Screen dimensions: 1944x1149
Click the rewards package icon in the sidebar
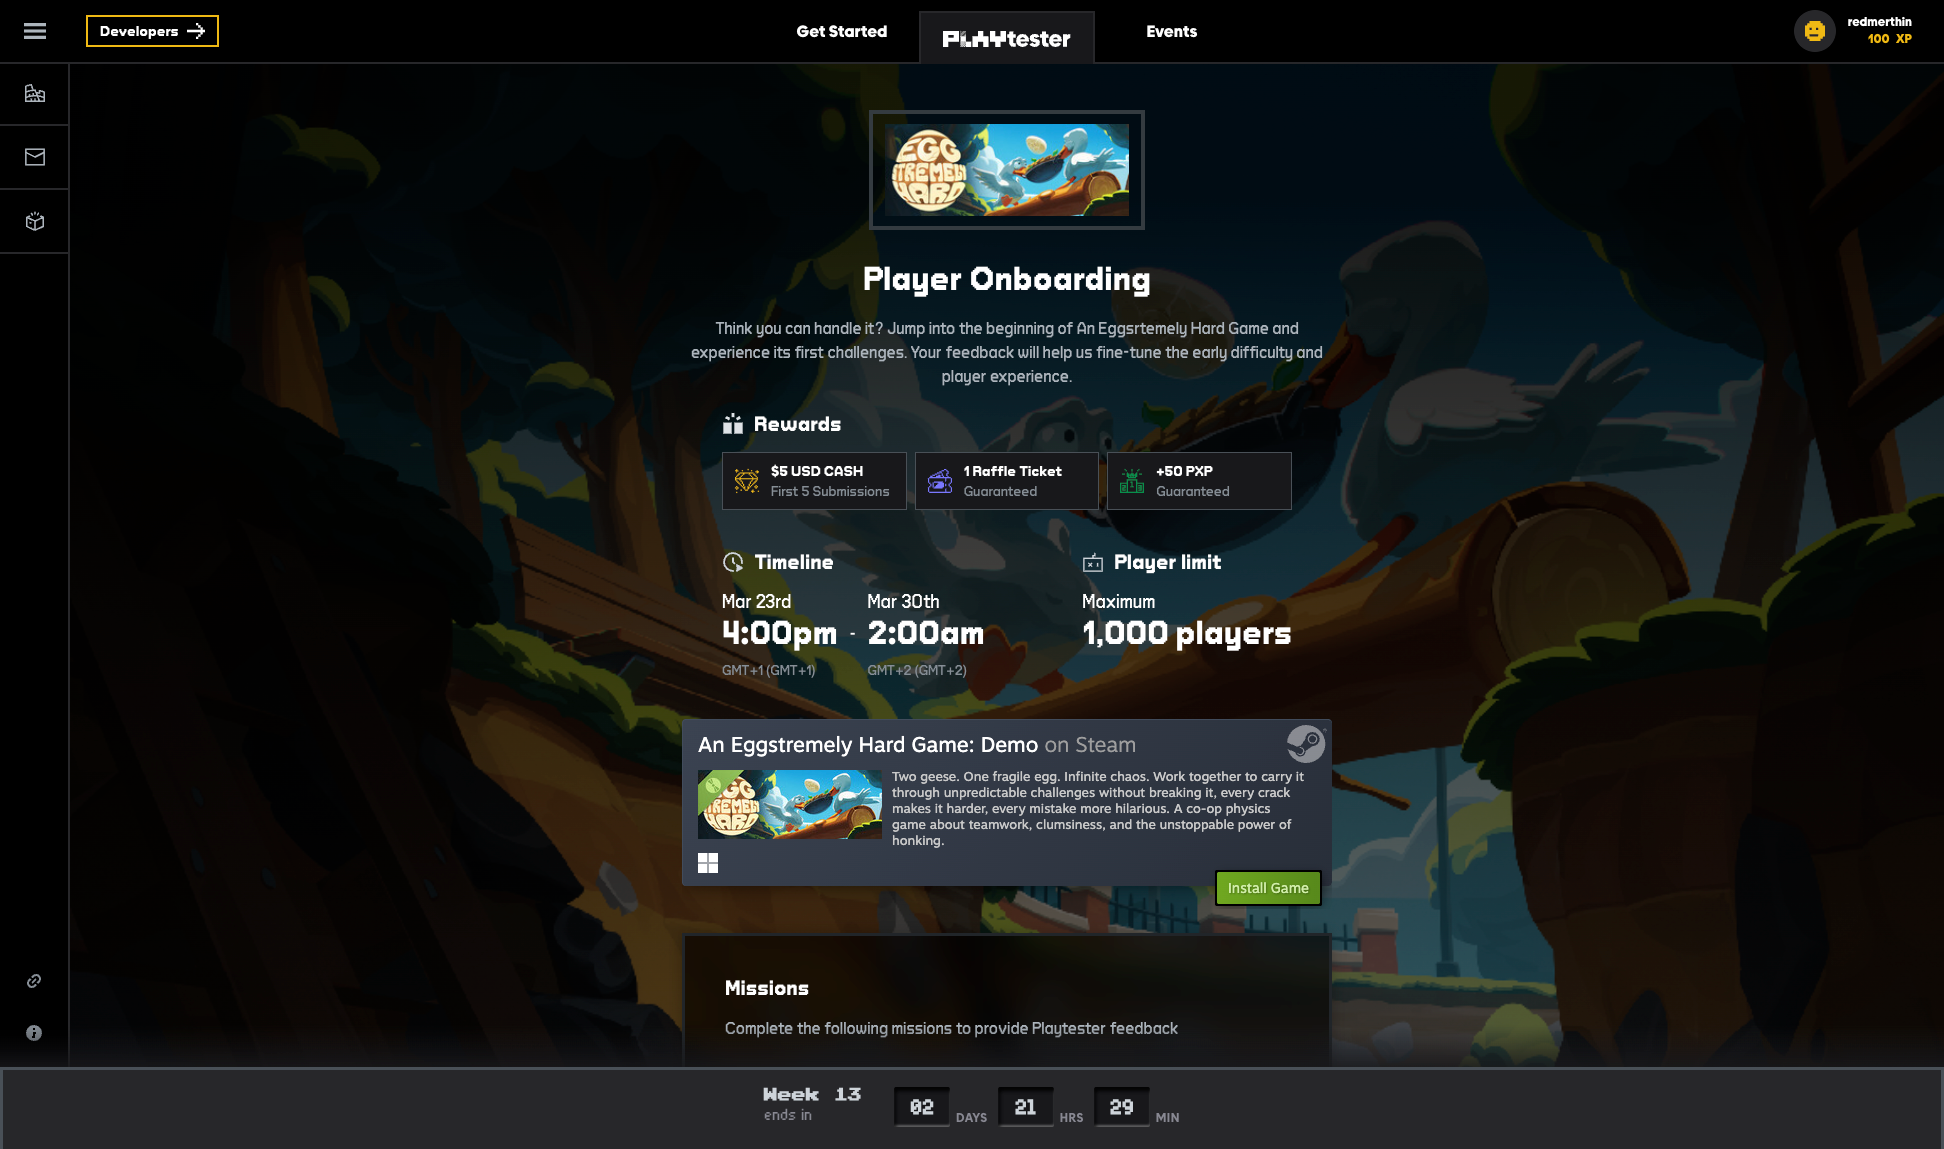click(x=34, y=221)
